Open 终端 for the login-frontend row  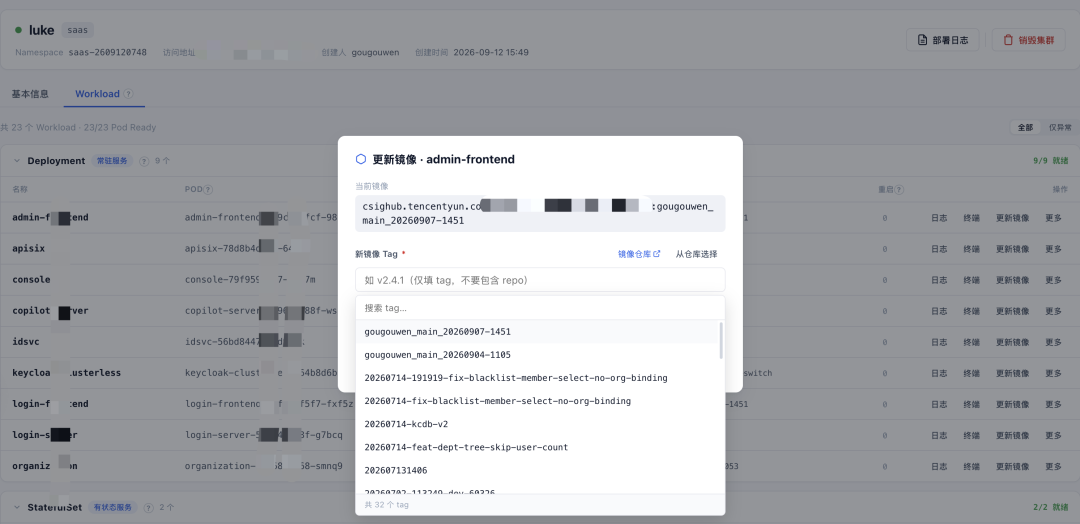(x=971, y=404)
